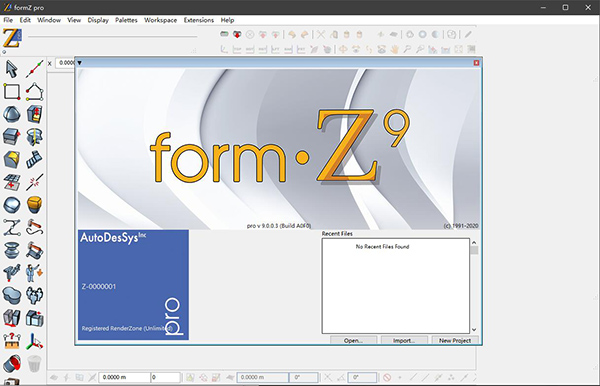Expand the splash dialog black triangle menu
Screen dimensions: 600x386
[x=80, y=63]
